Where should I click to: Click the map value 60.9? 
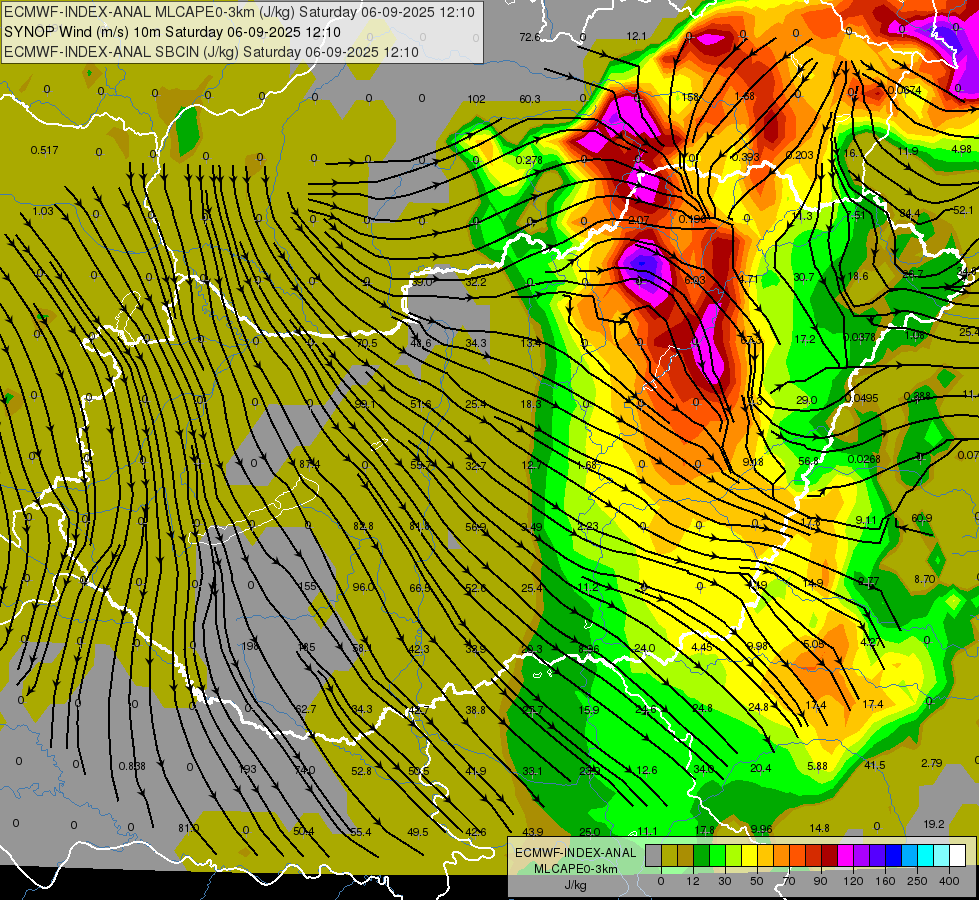(x=922, y=518)
